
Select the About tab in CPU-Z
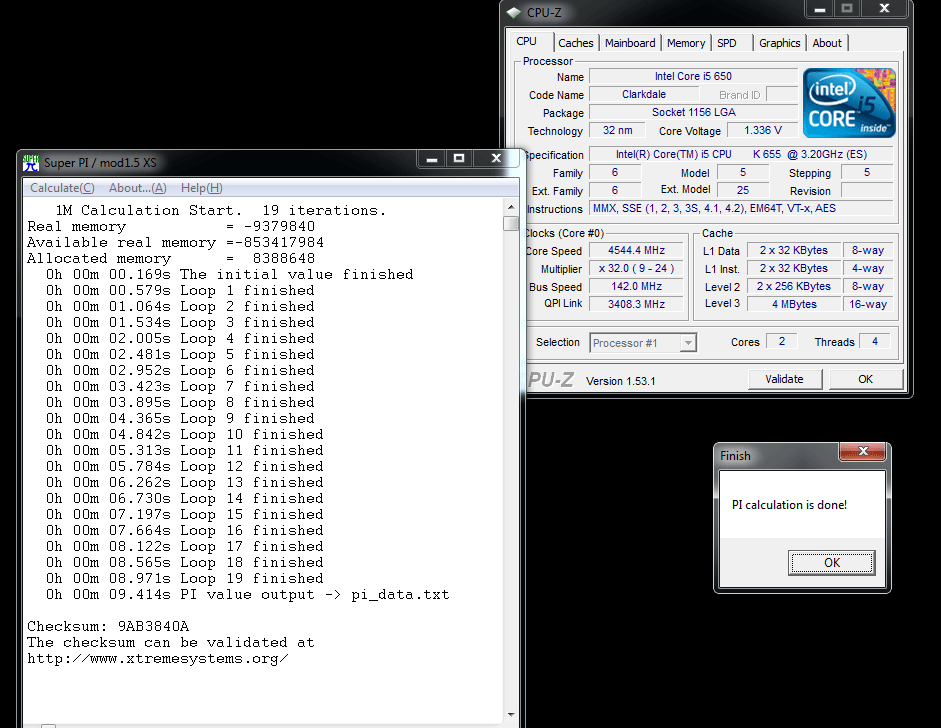[827, 43]
